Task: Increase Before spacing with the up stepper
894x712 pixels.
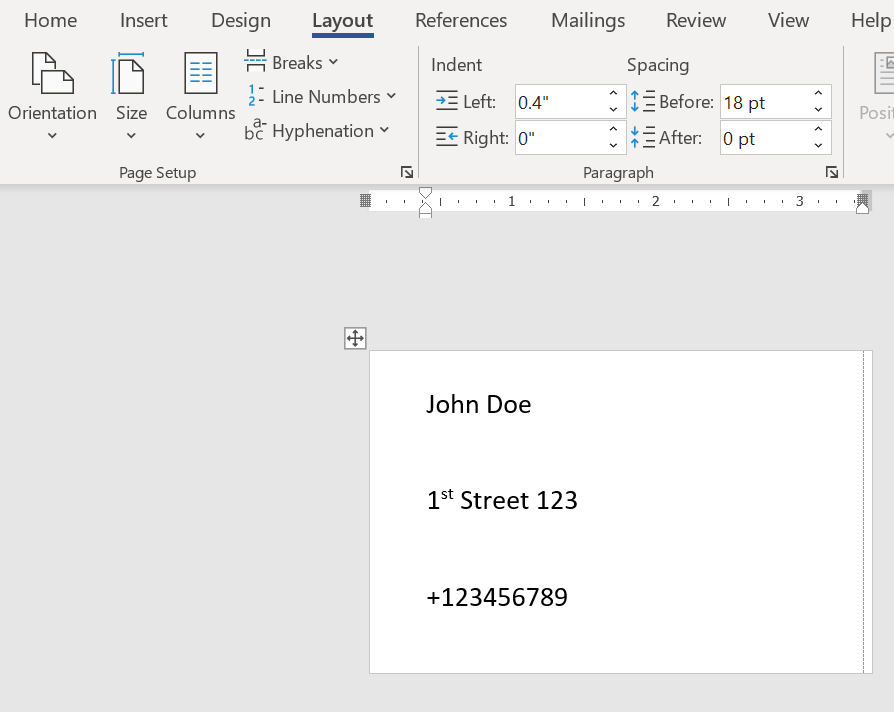Action: click(817, 93)
